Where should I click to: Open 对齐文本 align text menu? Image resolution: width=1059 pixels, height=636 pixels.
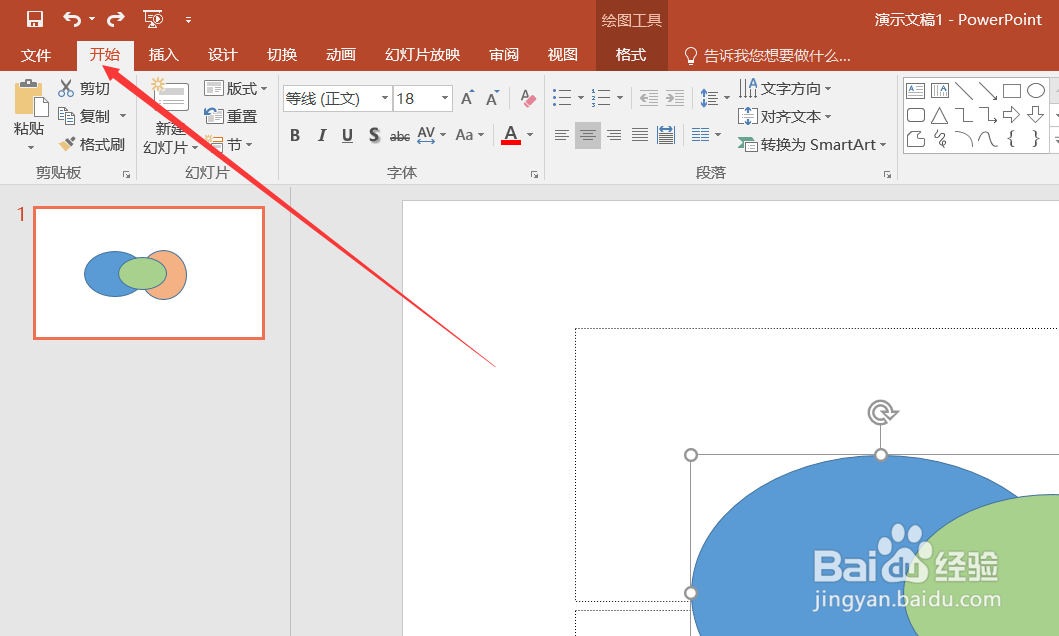785,116
